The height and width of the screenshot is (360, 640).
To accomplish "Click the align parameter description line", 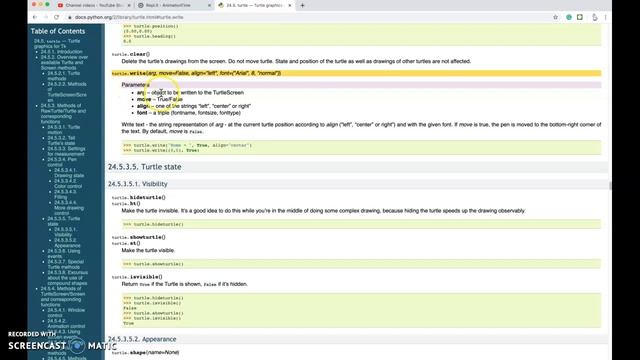I will click(x=194, y=106).
